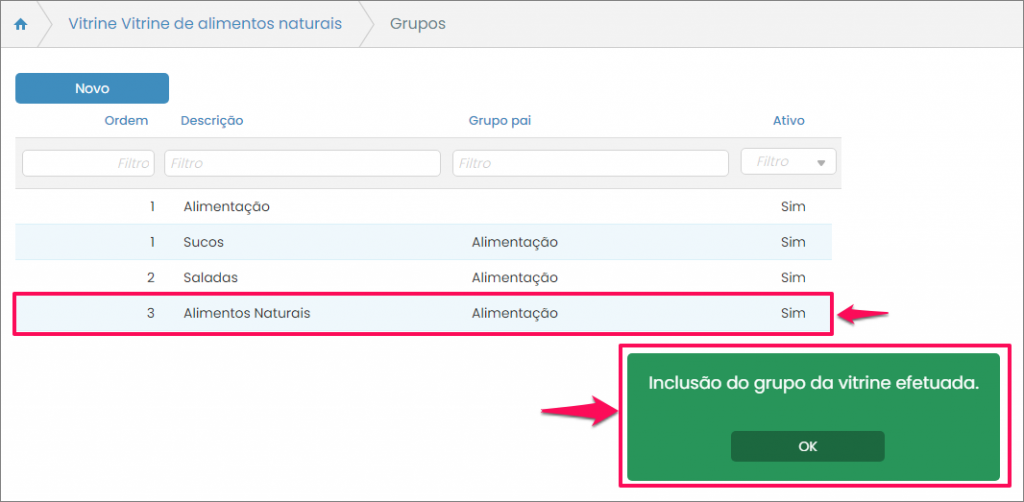The image size is (1024, 502).
Task: Choose the Alimentos Naturais row
Action: (247, 313)
